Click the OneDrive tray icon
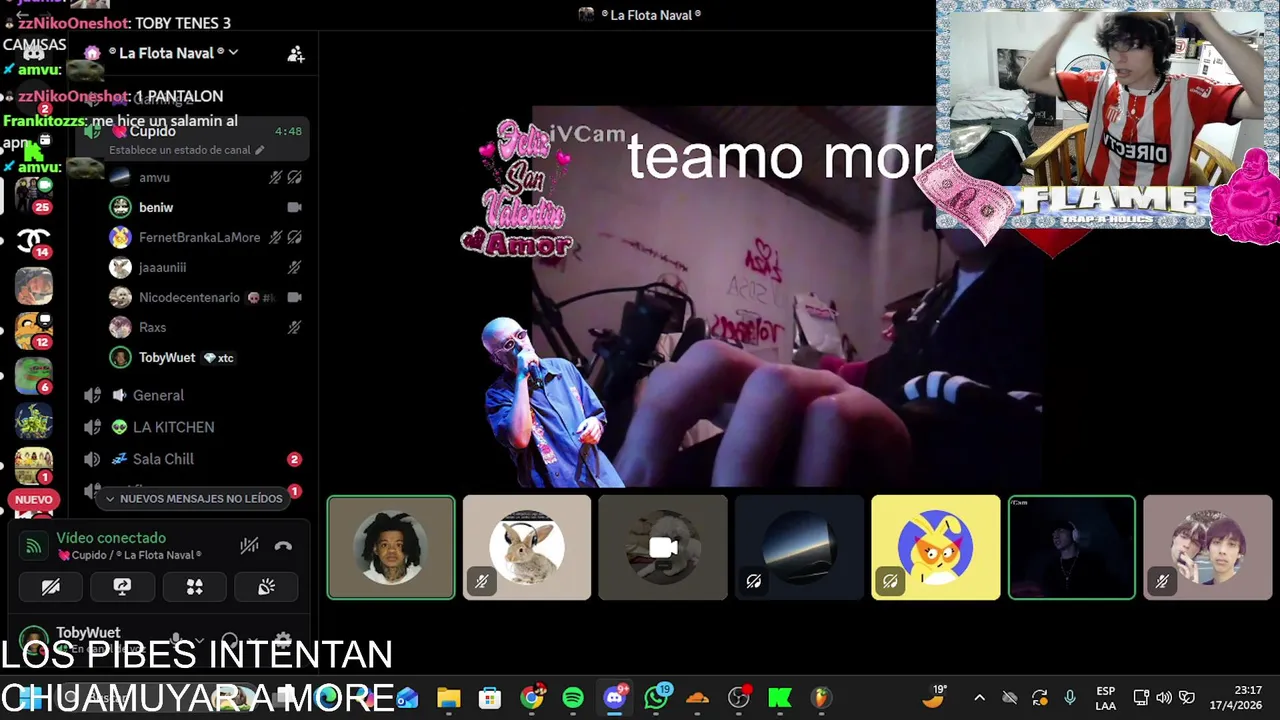1280x720 pixels. [x=1010, y=698]
